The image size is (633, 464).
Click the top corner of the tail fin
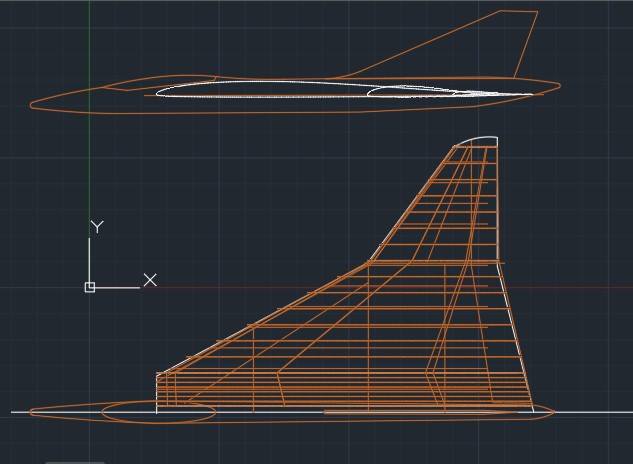point(537,12)
